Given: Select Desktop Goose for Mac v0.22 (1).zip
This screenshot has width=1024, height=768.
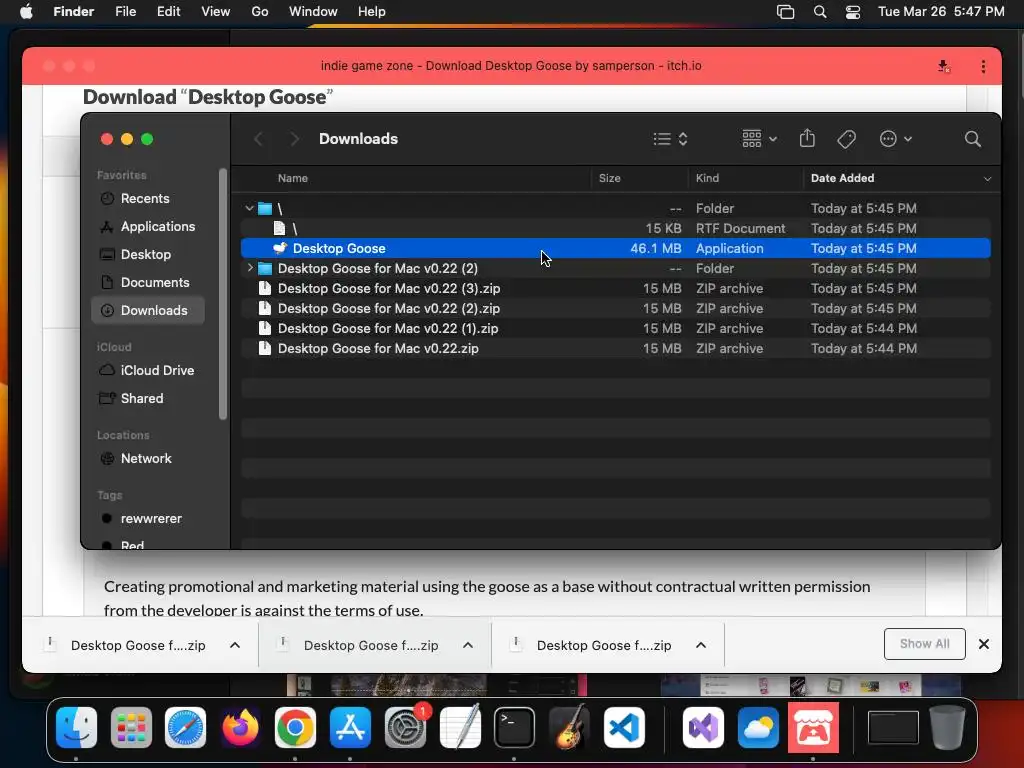Looking at the screenshot, I should coord(616,328).
